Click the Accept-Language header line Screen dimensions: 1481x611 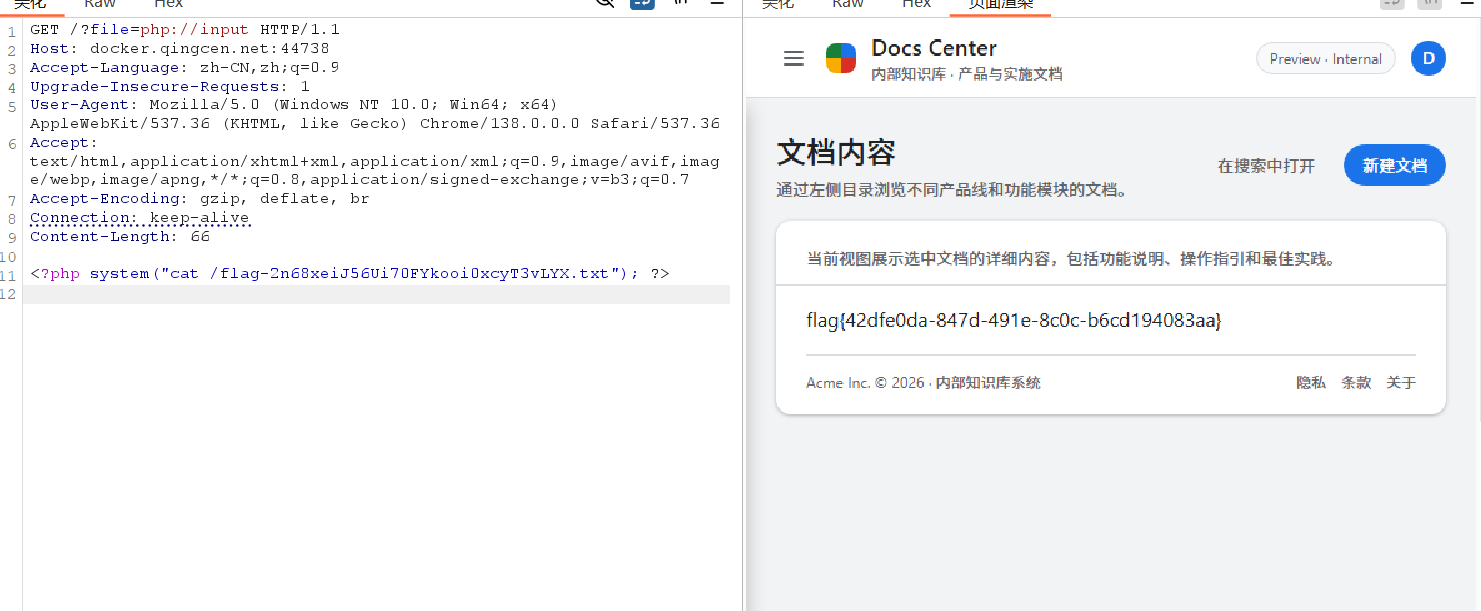185,67
